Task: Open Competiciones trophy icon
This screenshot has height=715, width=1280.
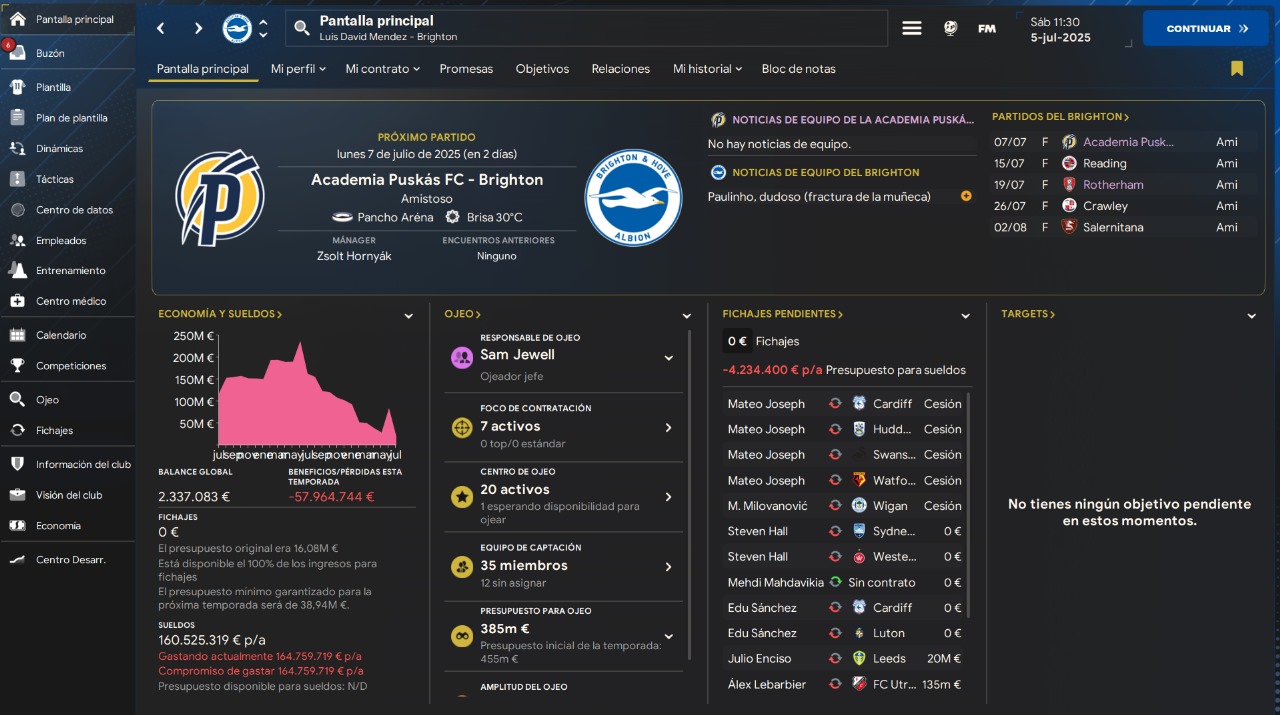Action: click(x=17, y=366)
